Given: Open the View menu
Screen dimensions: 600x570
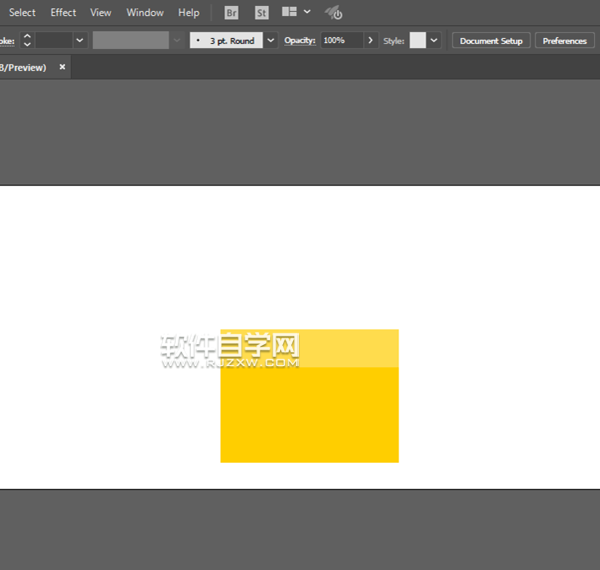Looking at the screenshot, I should click(x=101, y=13).
